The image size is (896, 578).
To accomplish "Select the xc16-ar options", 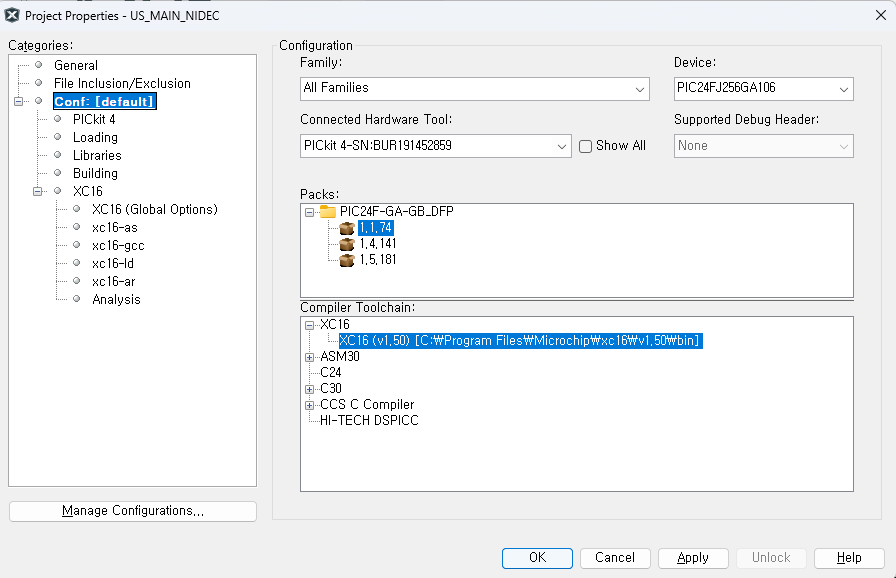I will tap(114, 282).
